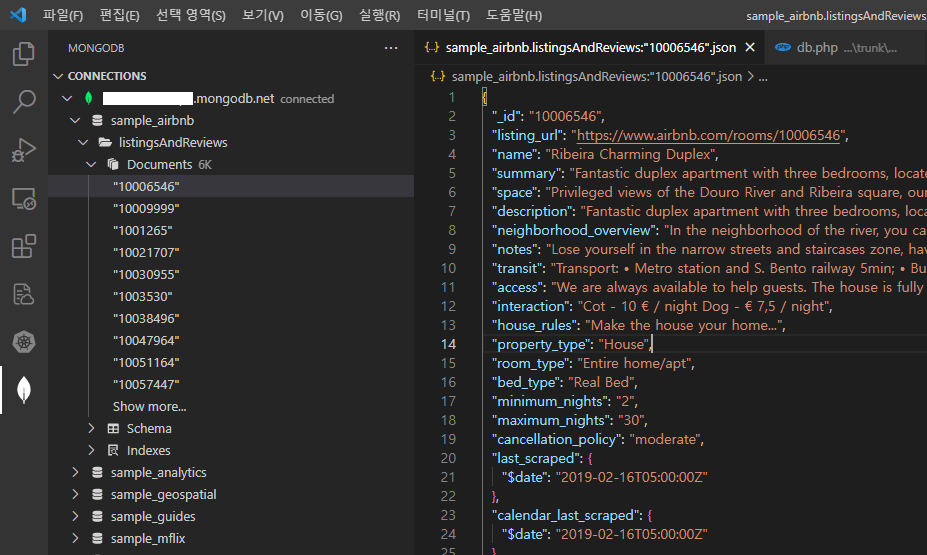The image size is (927, 555).
Task: Click the "moderate" cancellation_policy value
Action: coord(665,439)
